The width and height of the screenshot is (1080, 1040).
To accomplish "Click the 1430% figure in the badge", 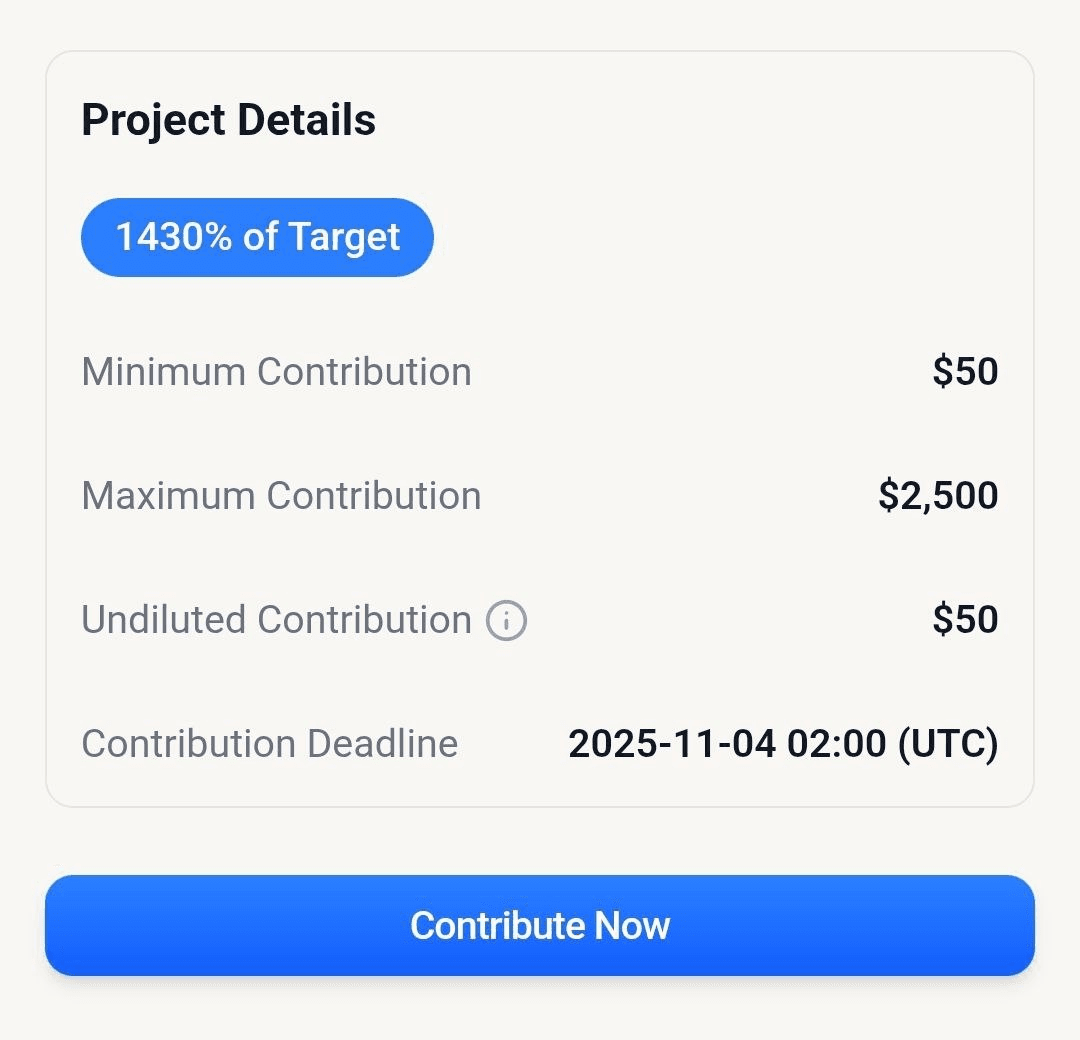I will click(173, 238).
